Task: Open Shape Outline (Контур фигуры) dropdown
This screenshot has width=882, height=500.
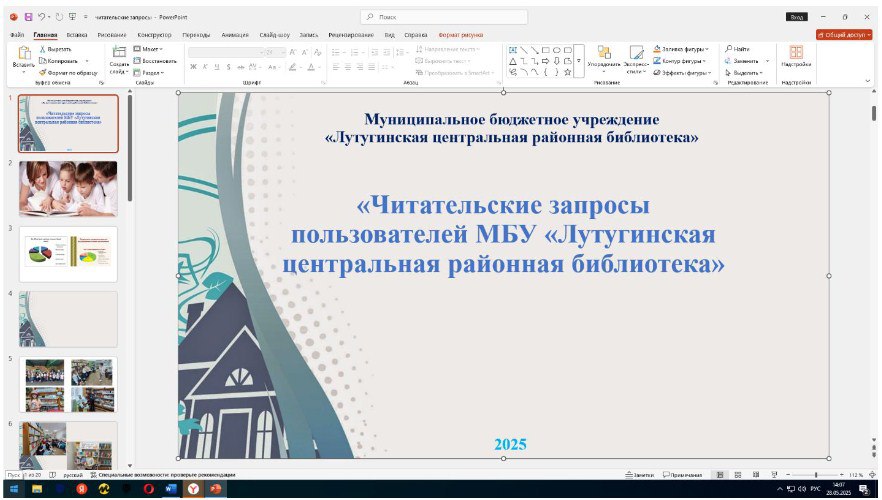Action: point(680,61)
